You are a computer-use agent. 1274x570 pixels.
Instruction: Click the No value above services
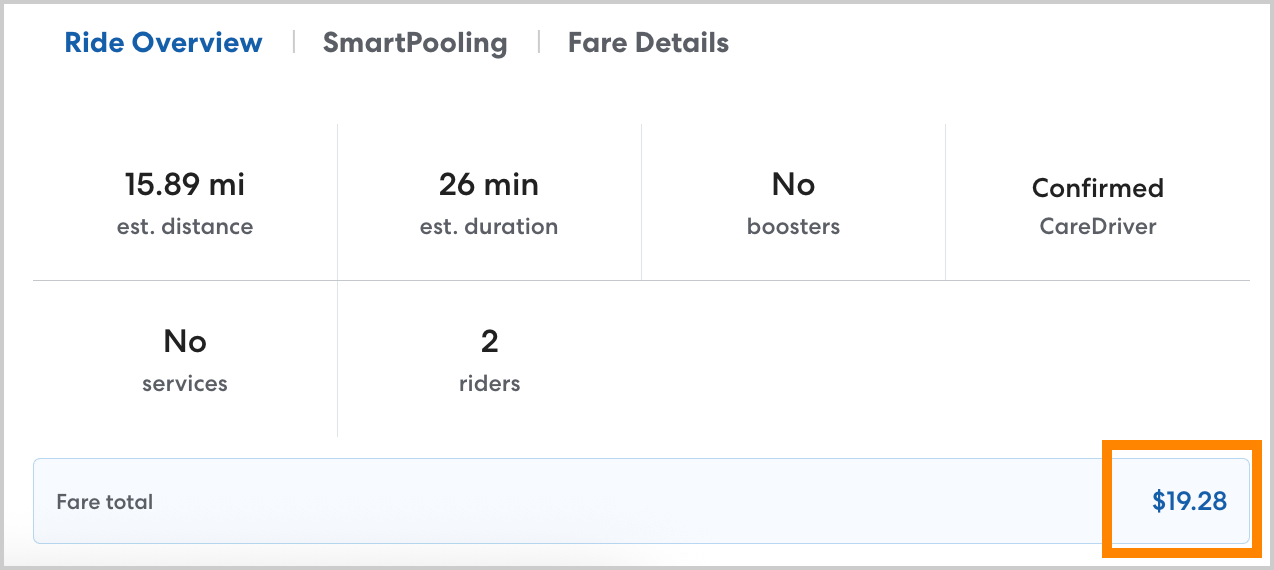185,342
